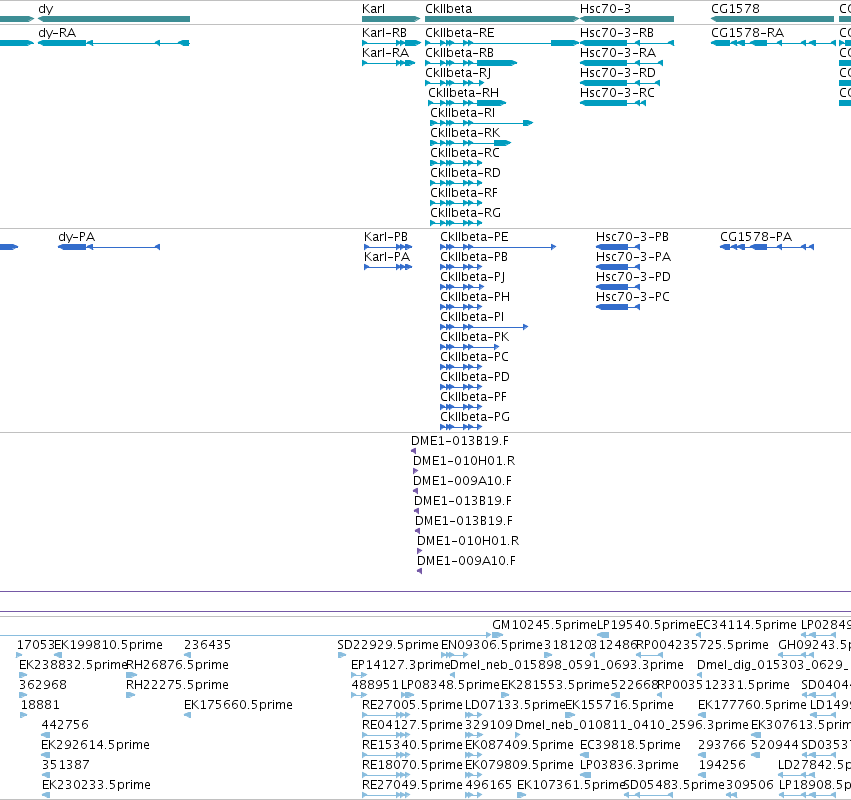The height and width of the screenshot is (800, 851).
Task: Select CDS CkIIbeta-PI
Action: pos(472,317)
